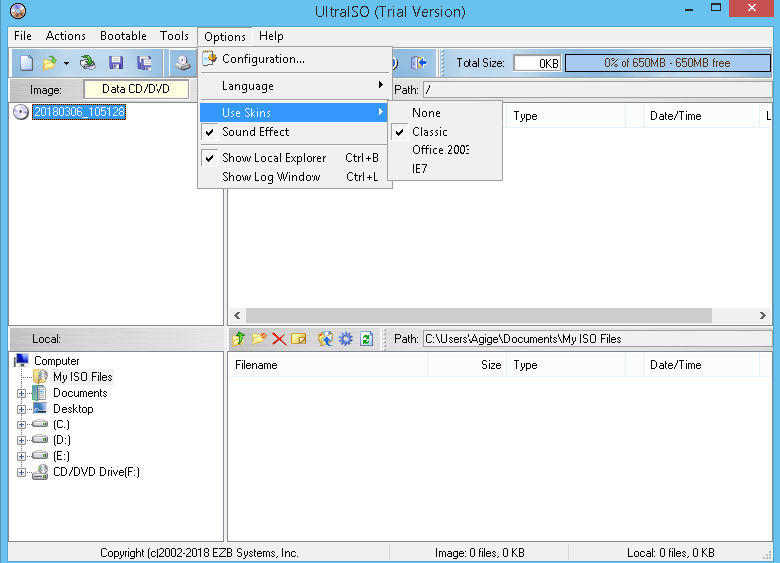Click the Make CD/DVD Image drive icon

[183, 63]
